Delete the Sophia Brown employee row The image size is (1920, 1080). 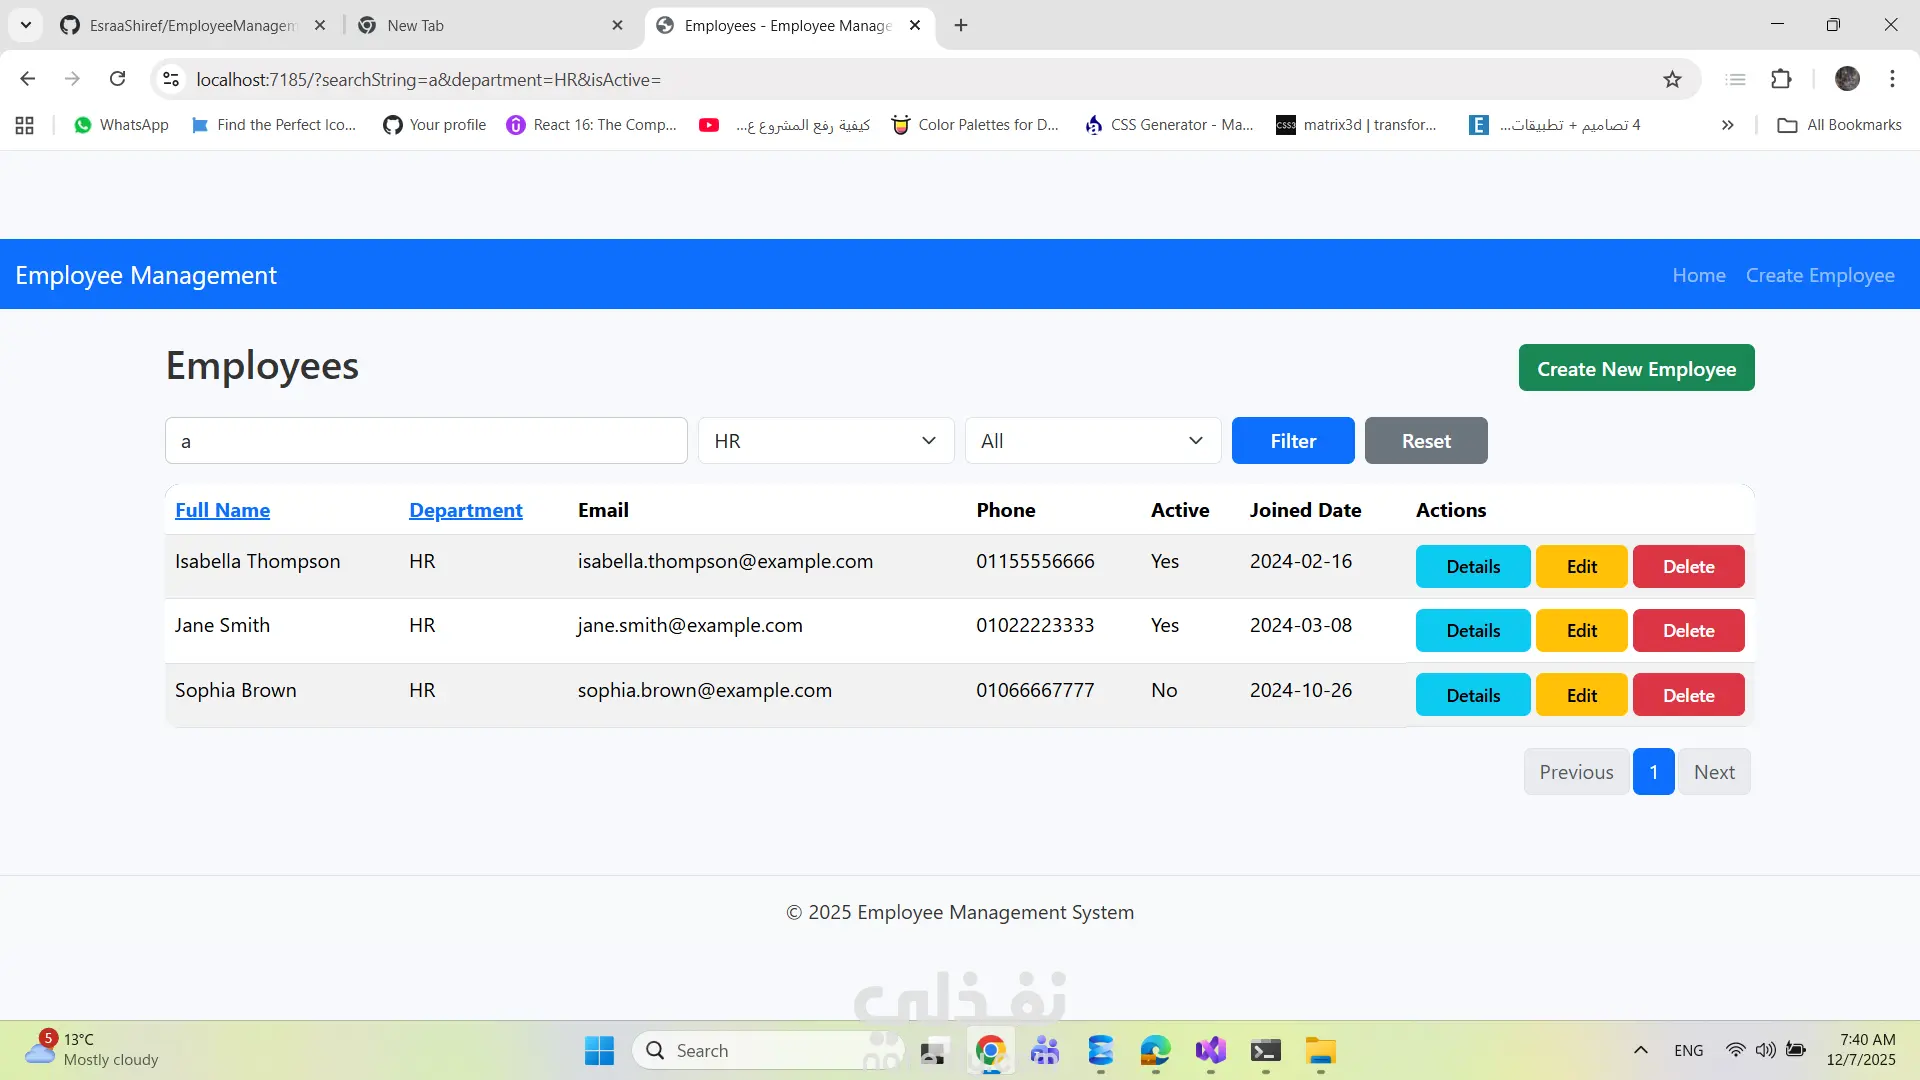1688,695
